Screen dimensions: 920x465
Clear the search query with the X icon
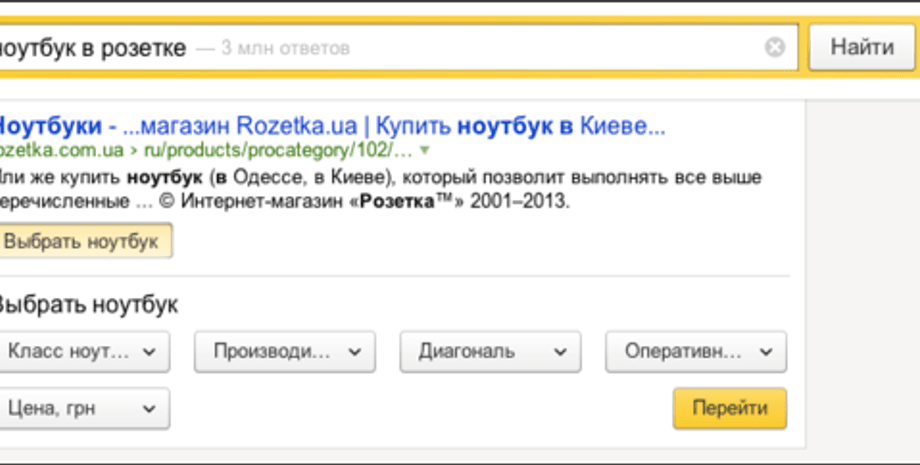coord(775,48)
